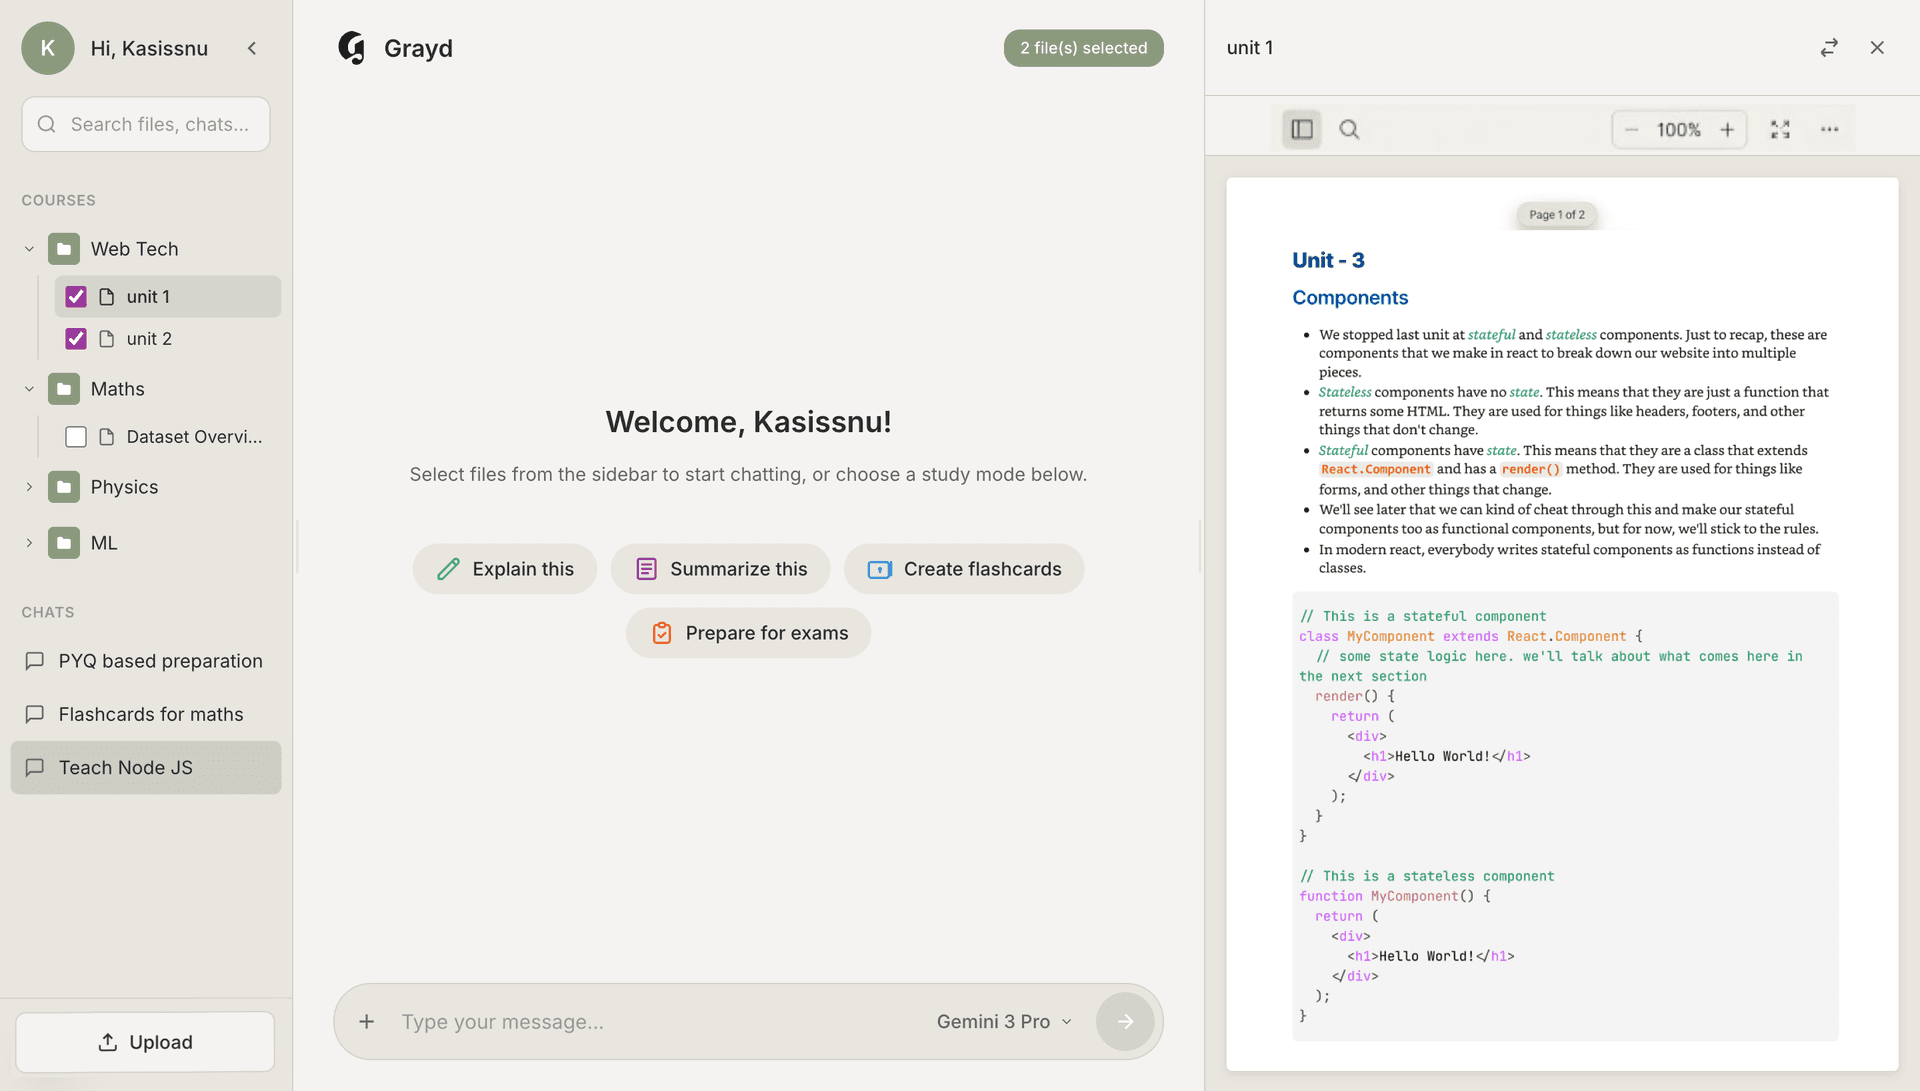Click the search icon in PDF toolbar
Screen dimensions: 1920x1091
(1349, 129)
